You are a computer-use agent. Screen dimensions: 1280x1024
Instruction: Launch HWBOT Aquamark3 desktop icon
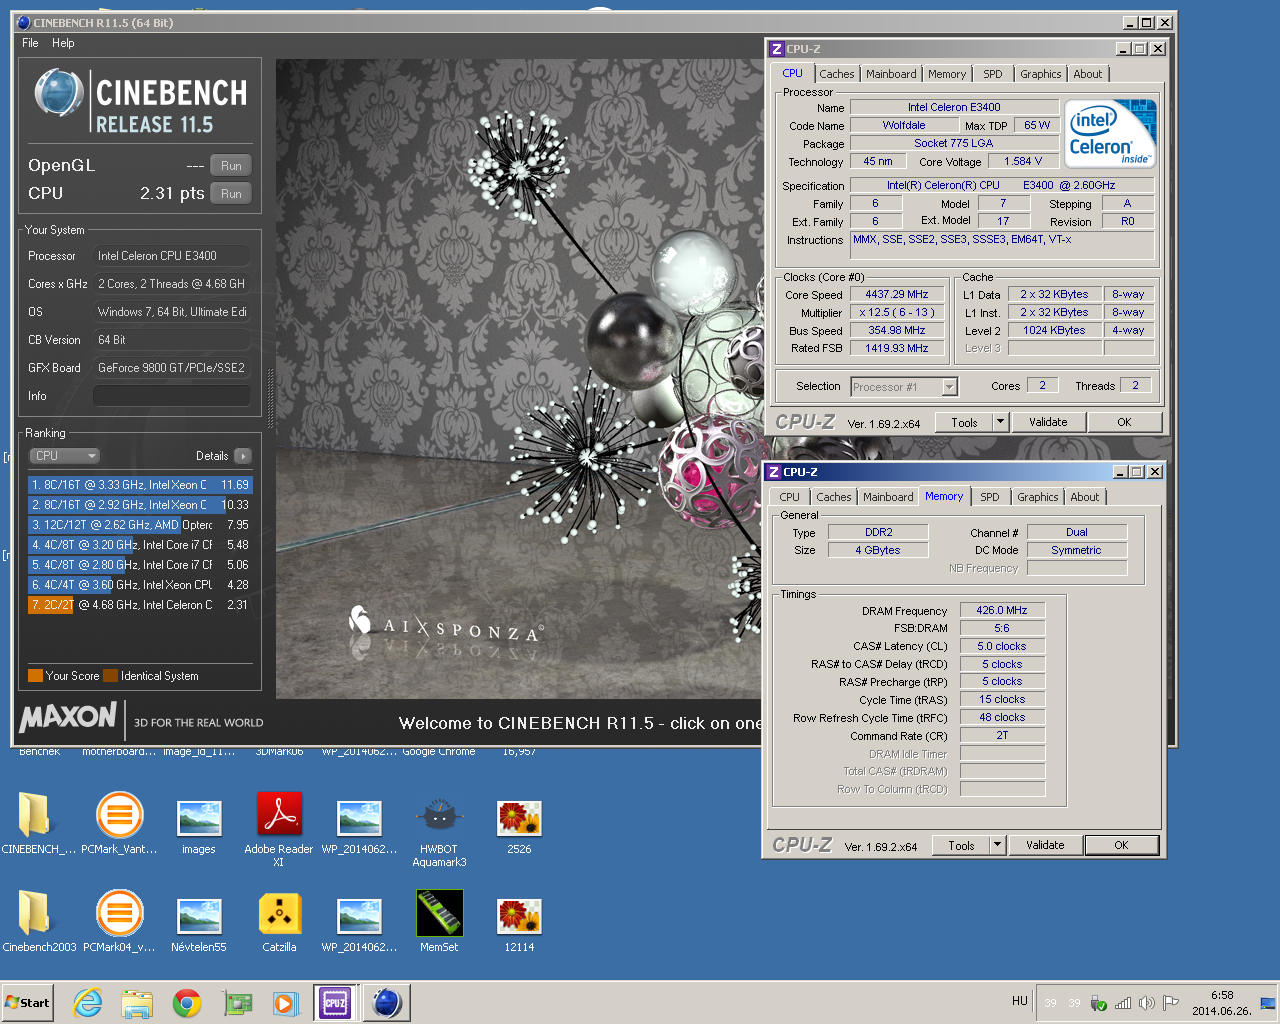(x=439, y=829)
